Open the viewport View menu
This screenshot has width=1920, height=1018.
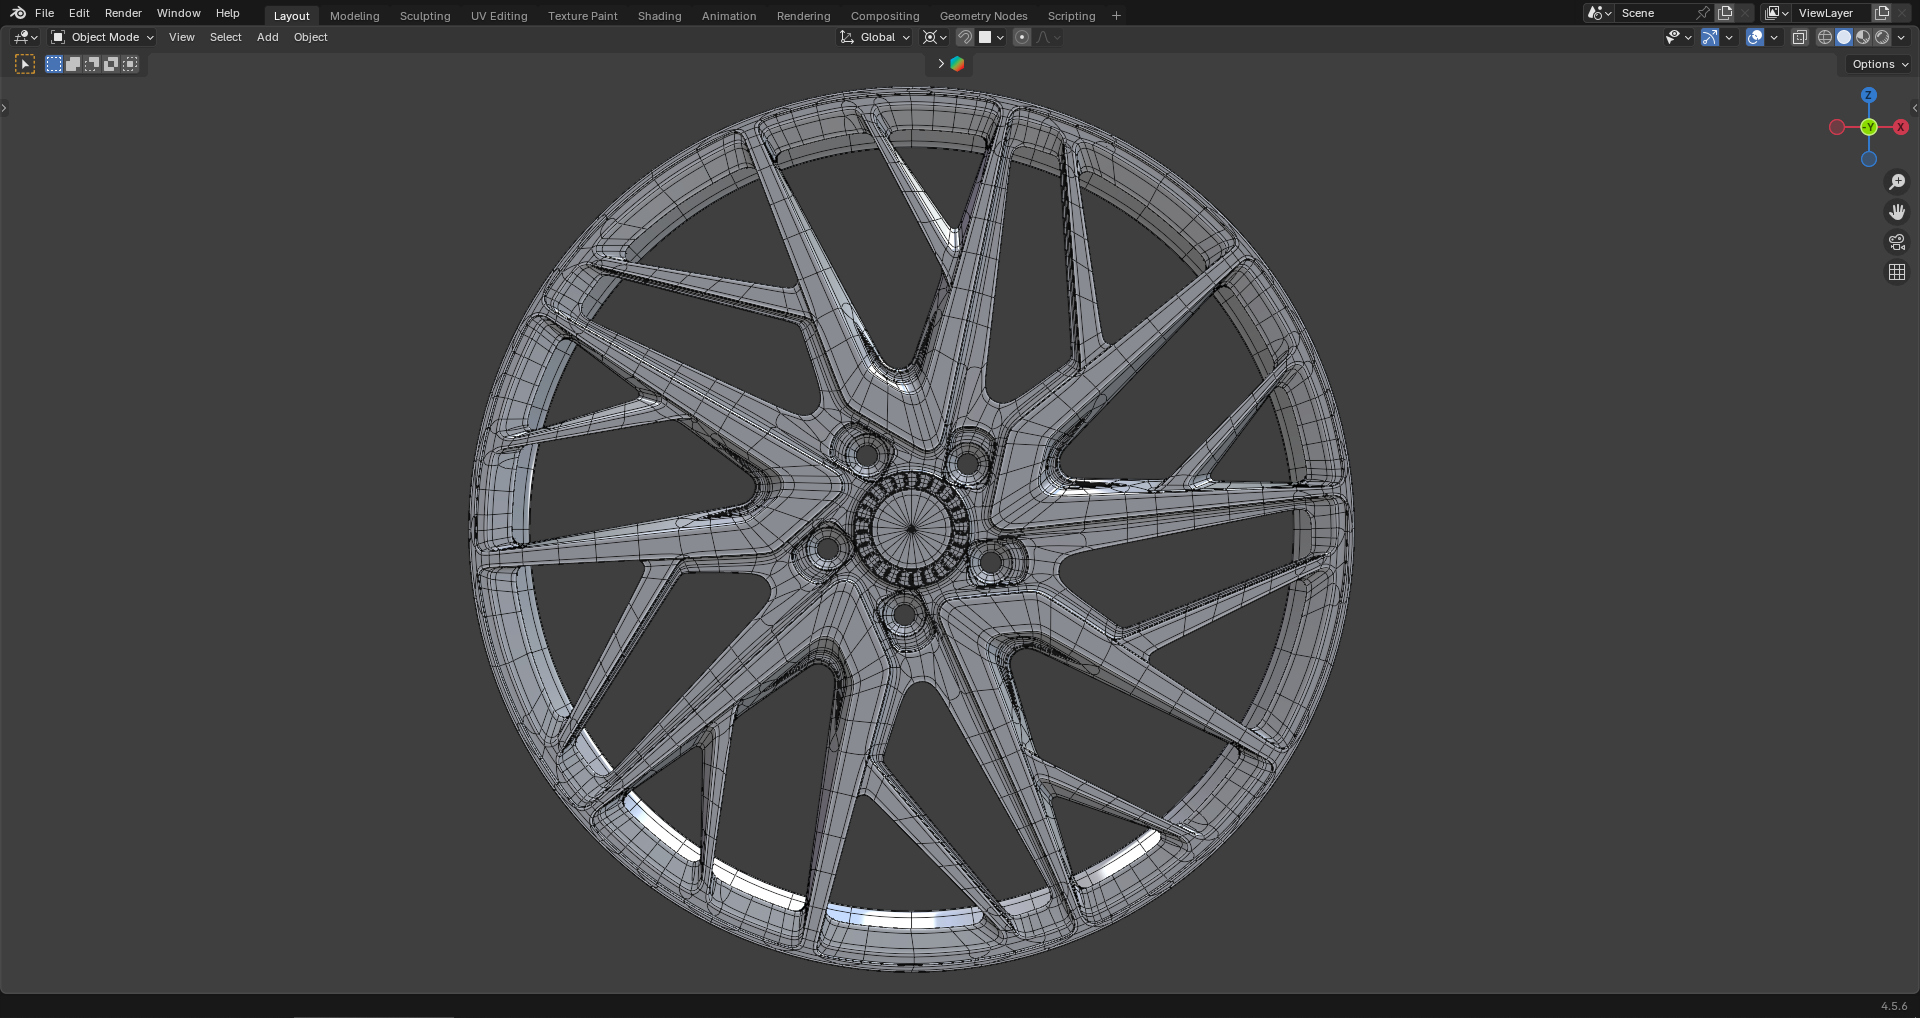pos(182,37)
